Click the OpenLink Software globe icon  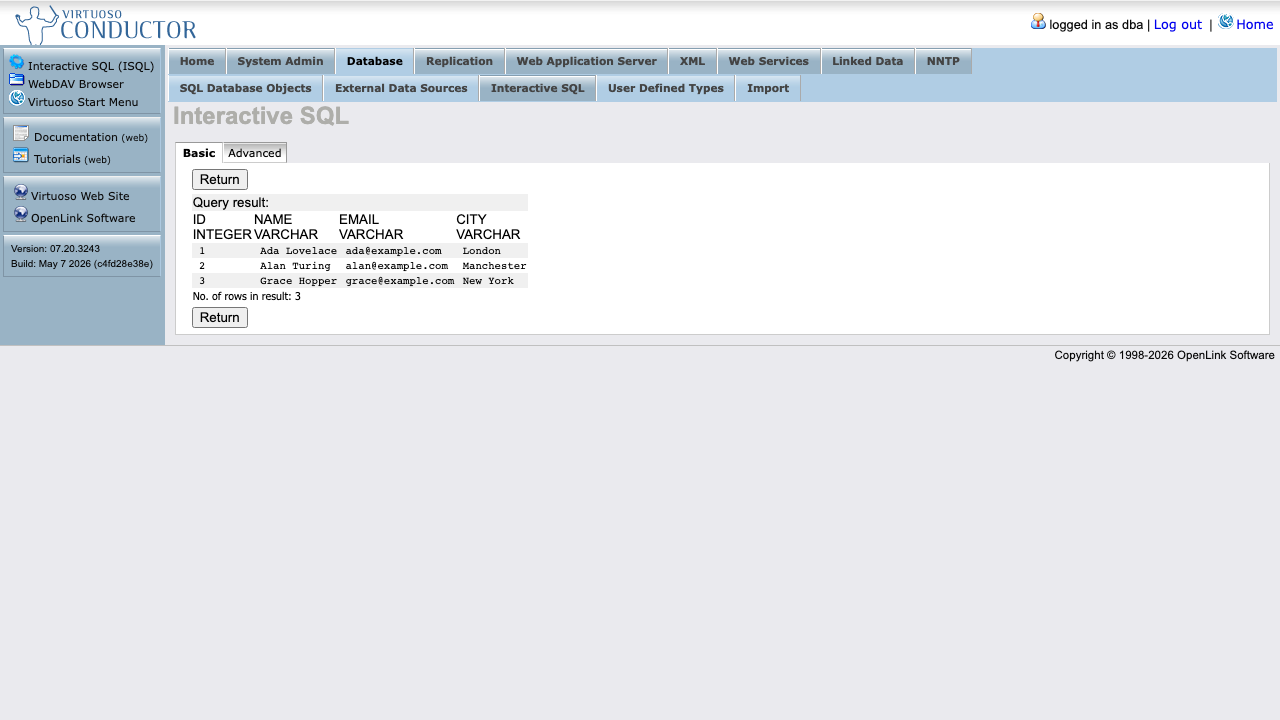[21, 214]
